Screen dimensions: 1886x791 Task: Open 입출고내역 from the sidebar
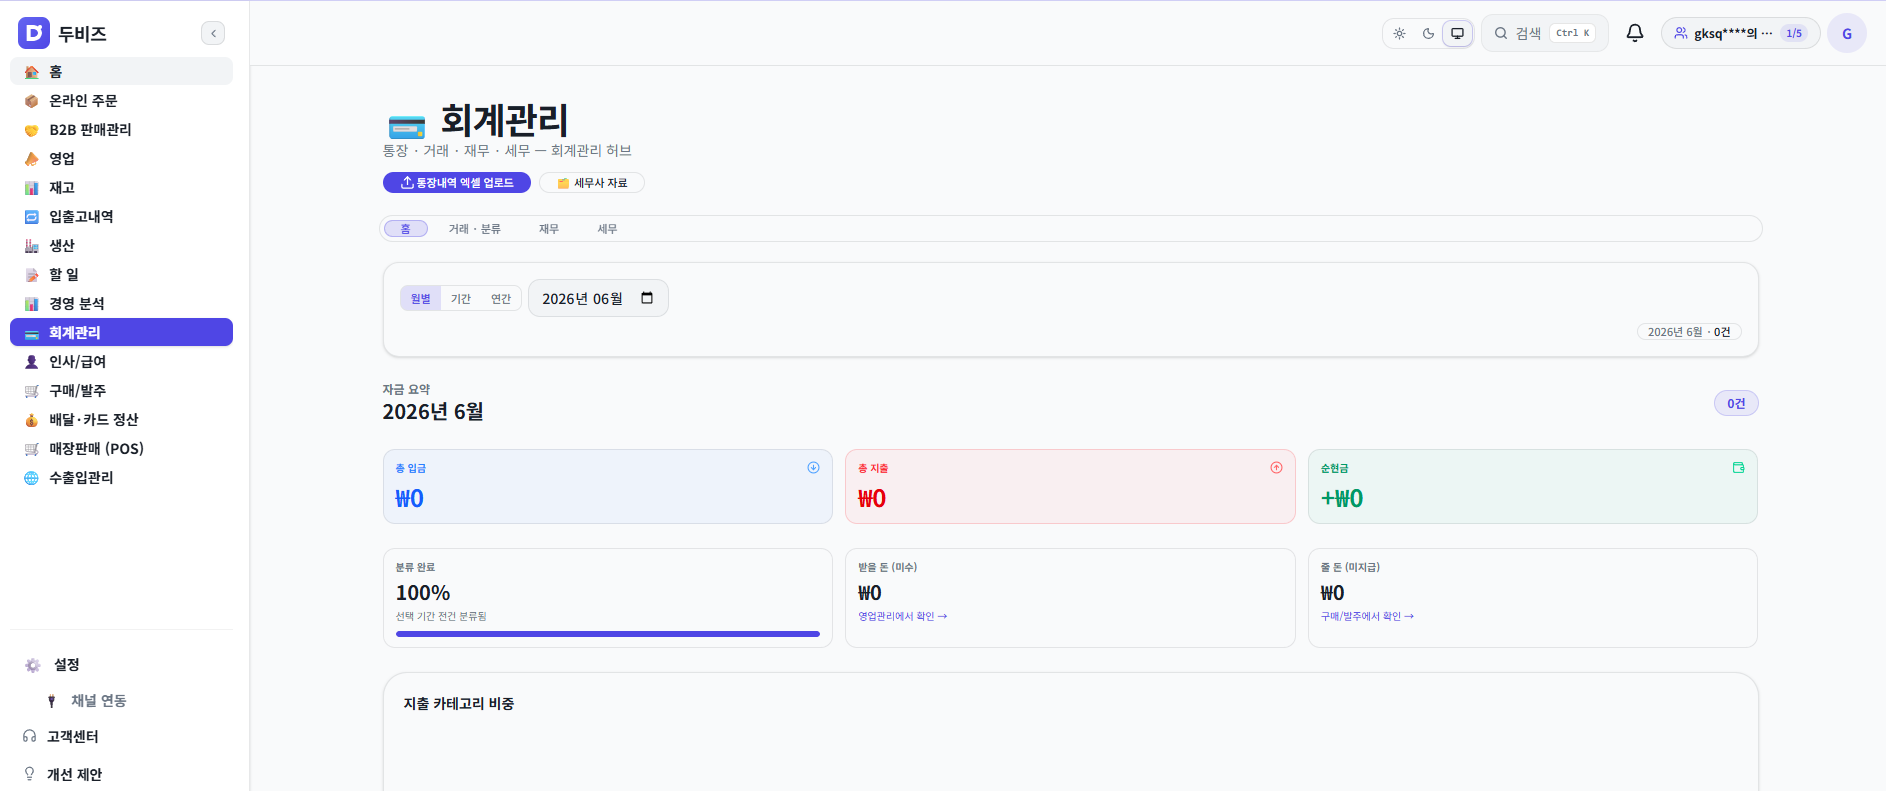click(x=121, y=216)
